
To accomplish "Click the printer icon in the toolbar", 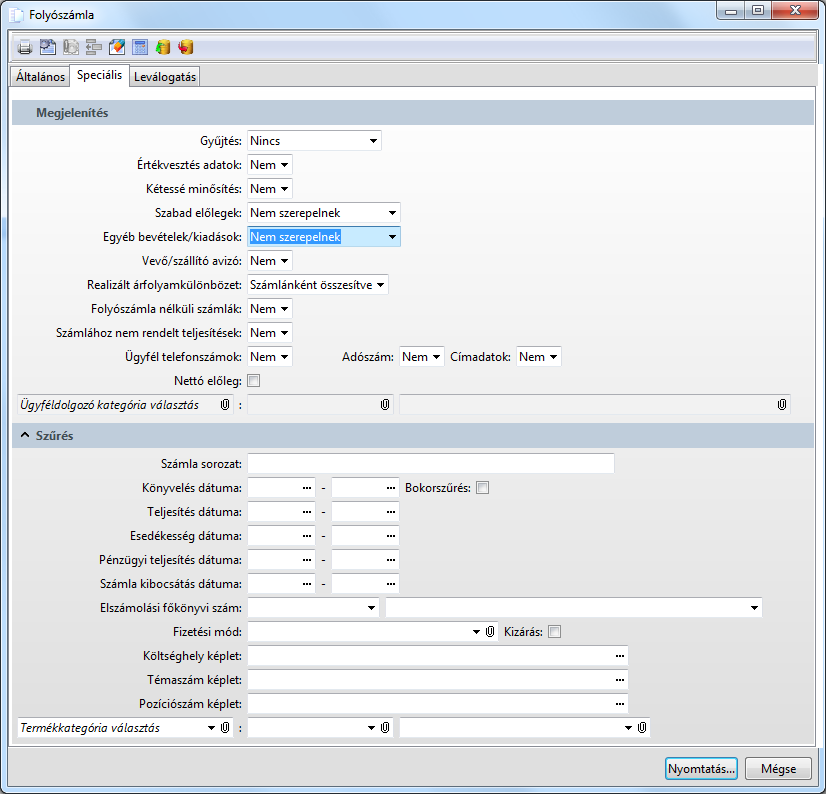I will tap(25, 47).
